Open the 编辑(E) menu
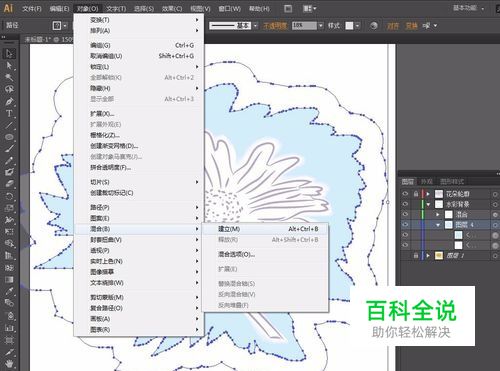This screenshot has width=500, height=371. tap(59, 9)
